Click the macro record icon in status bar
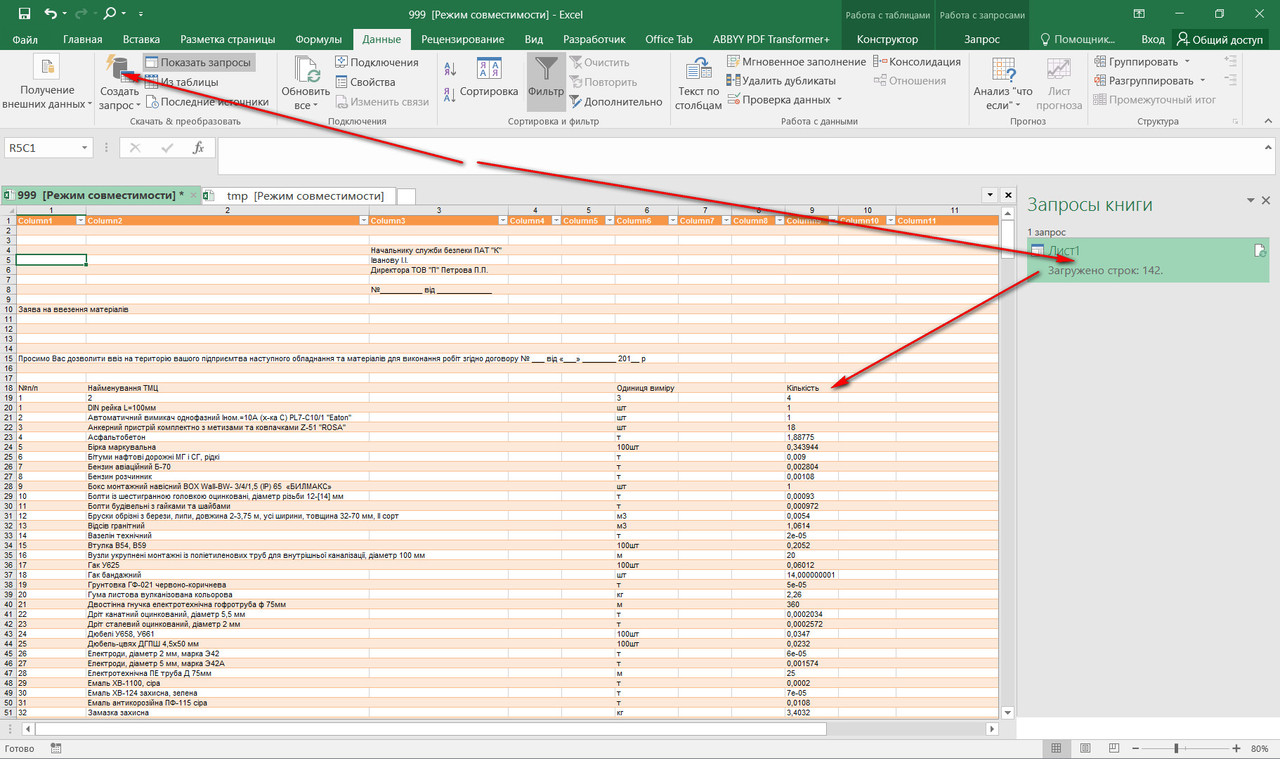The image size is (1280, 759). tap(58, 748)
